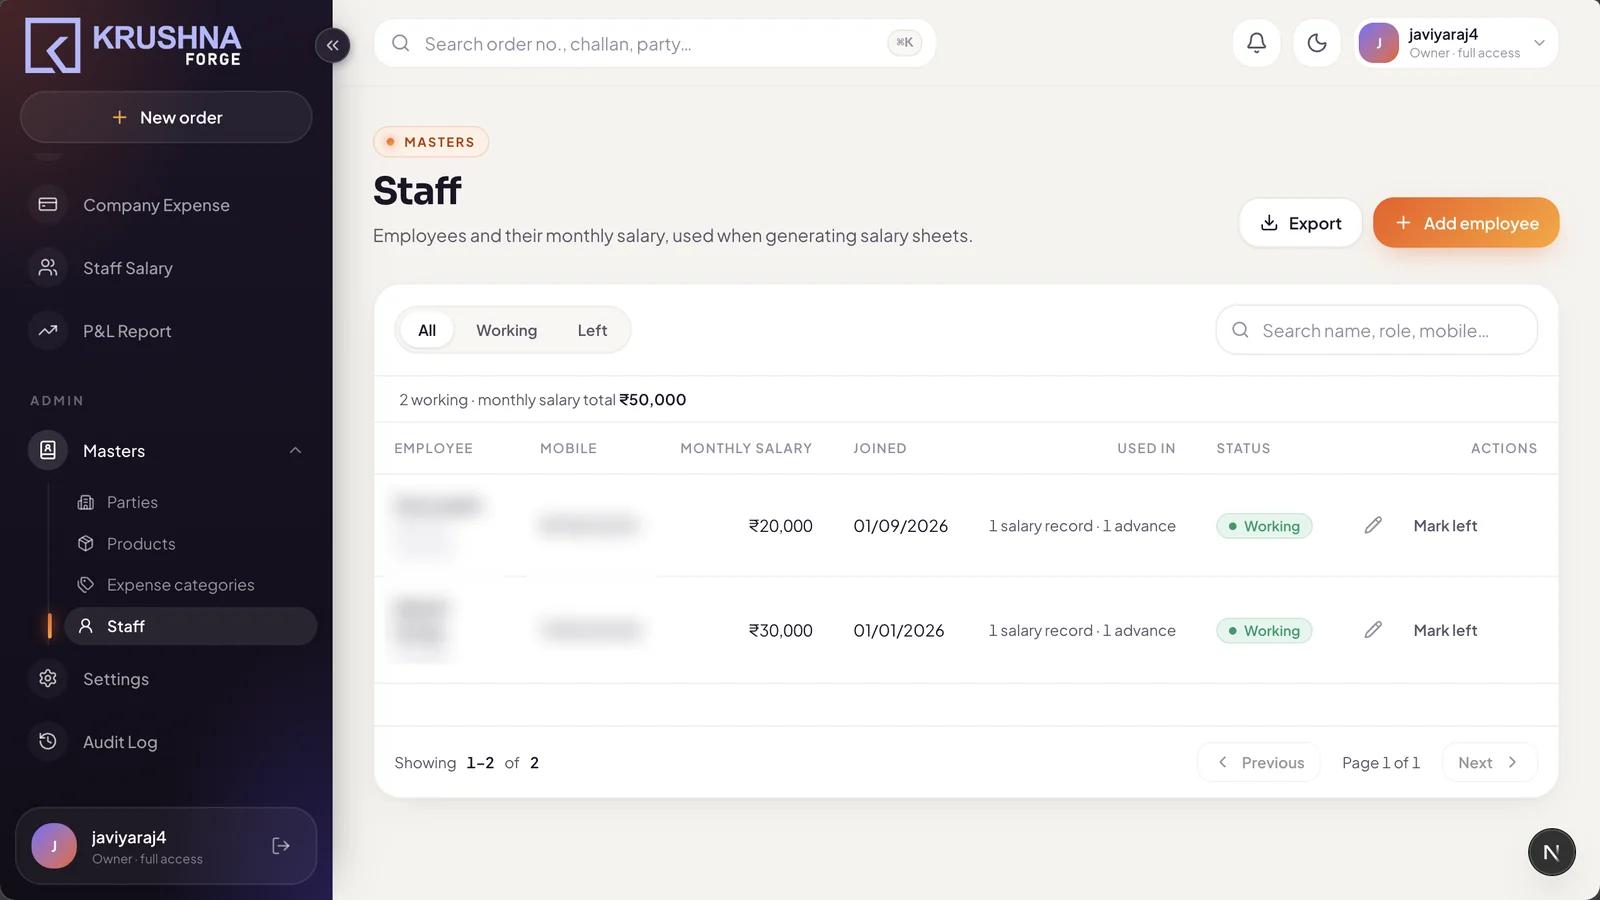This screenshot has height=900, width=1600.
Task: Open the Audit Log
Action: pos(120,742)
